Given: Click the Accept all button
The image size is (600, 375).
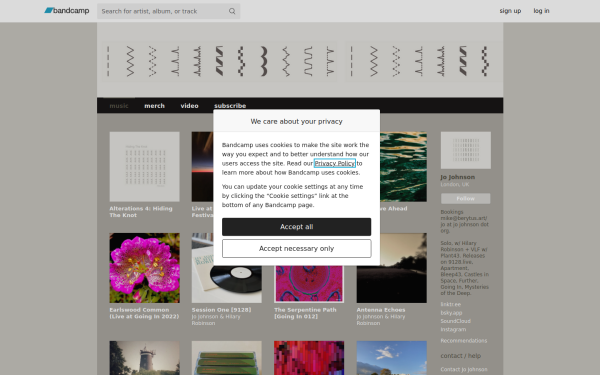Looking at the screenshot, I should click(297, 227).
